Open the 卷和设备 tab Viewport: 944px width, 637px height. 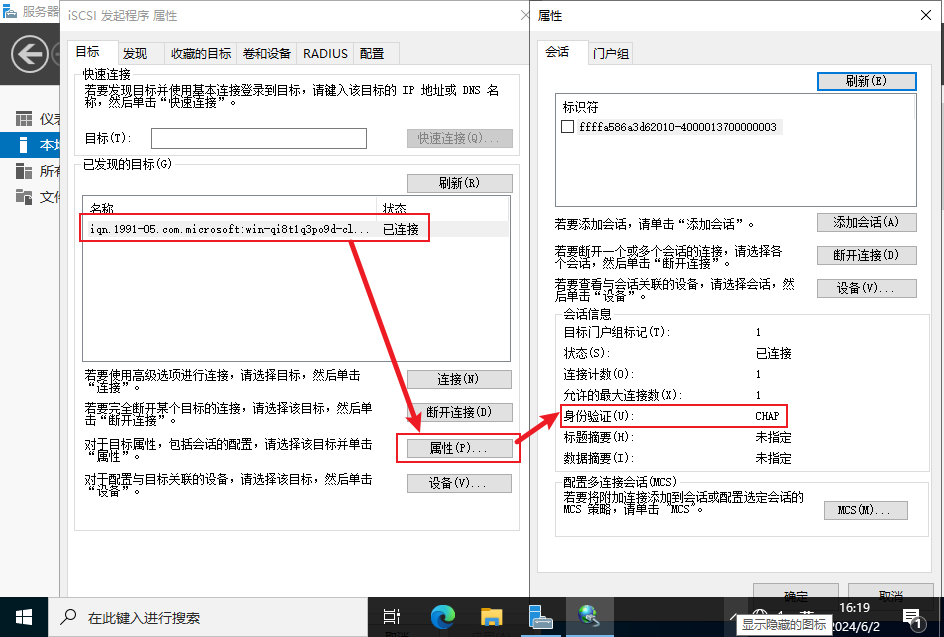point(267,53)
